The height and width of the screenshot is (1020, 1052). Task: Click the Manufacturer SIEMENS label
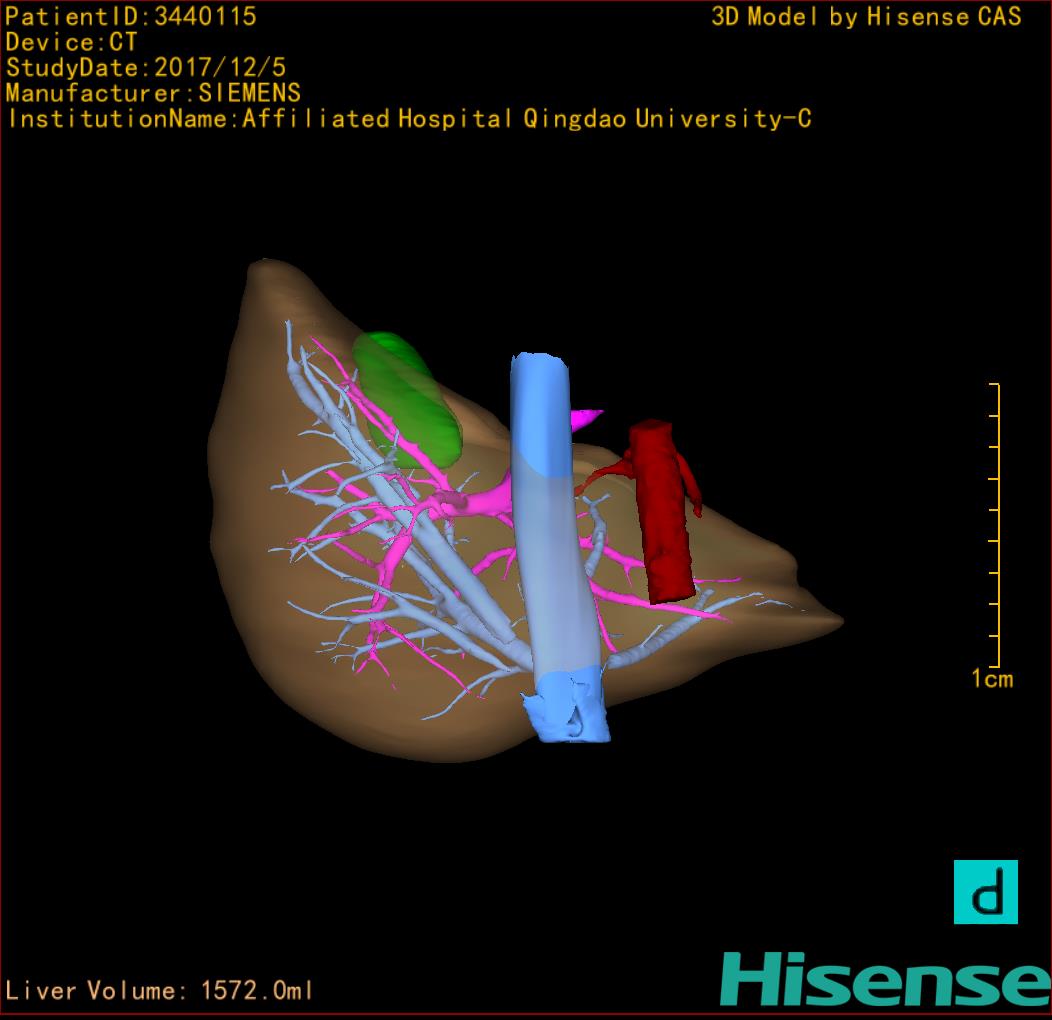pos(153,93)
